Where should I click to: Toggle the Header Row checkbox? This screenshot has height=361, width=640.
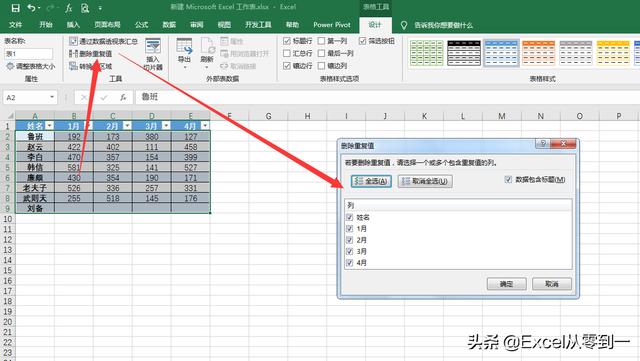[x=287, y=41]
